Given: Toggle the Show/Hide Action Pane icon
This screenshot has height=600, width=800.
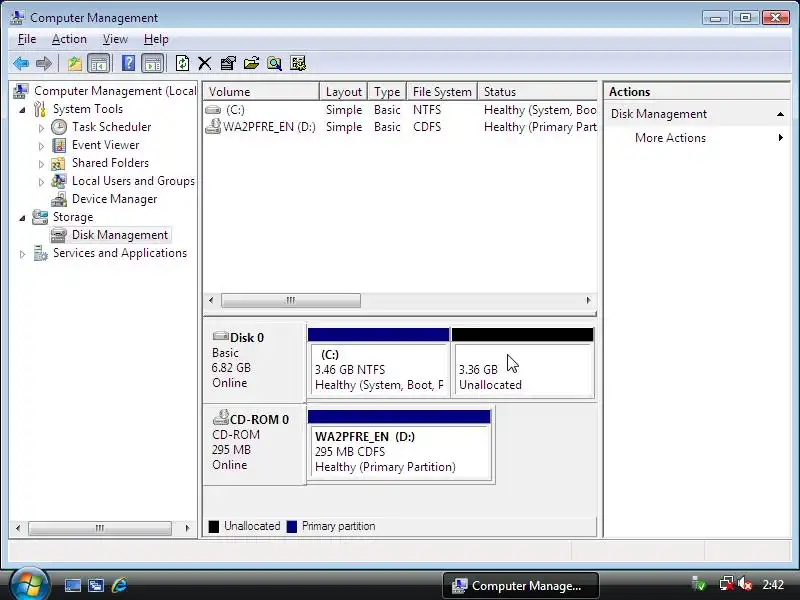Looking at the screenshot, I should click(x=153, y=63).
